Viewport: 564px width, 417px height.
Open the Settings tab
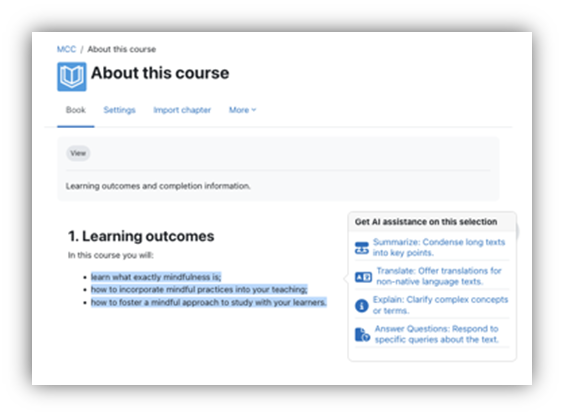[119, 110]
